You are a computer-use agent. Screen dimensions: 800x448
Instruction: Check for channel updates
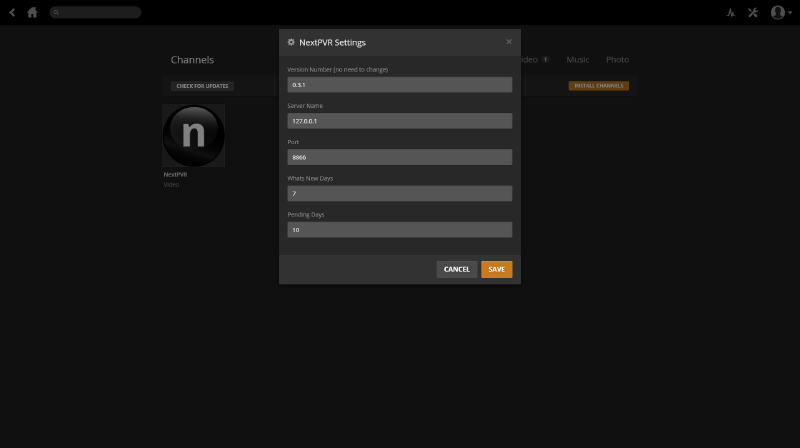coord(203,86)
